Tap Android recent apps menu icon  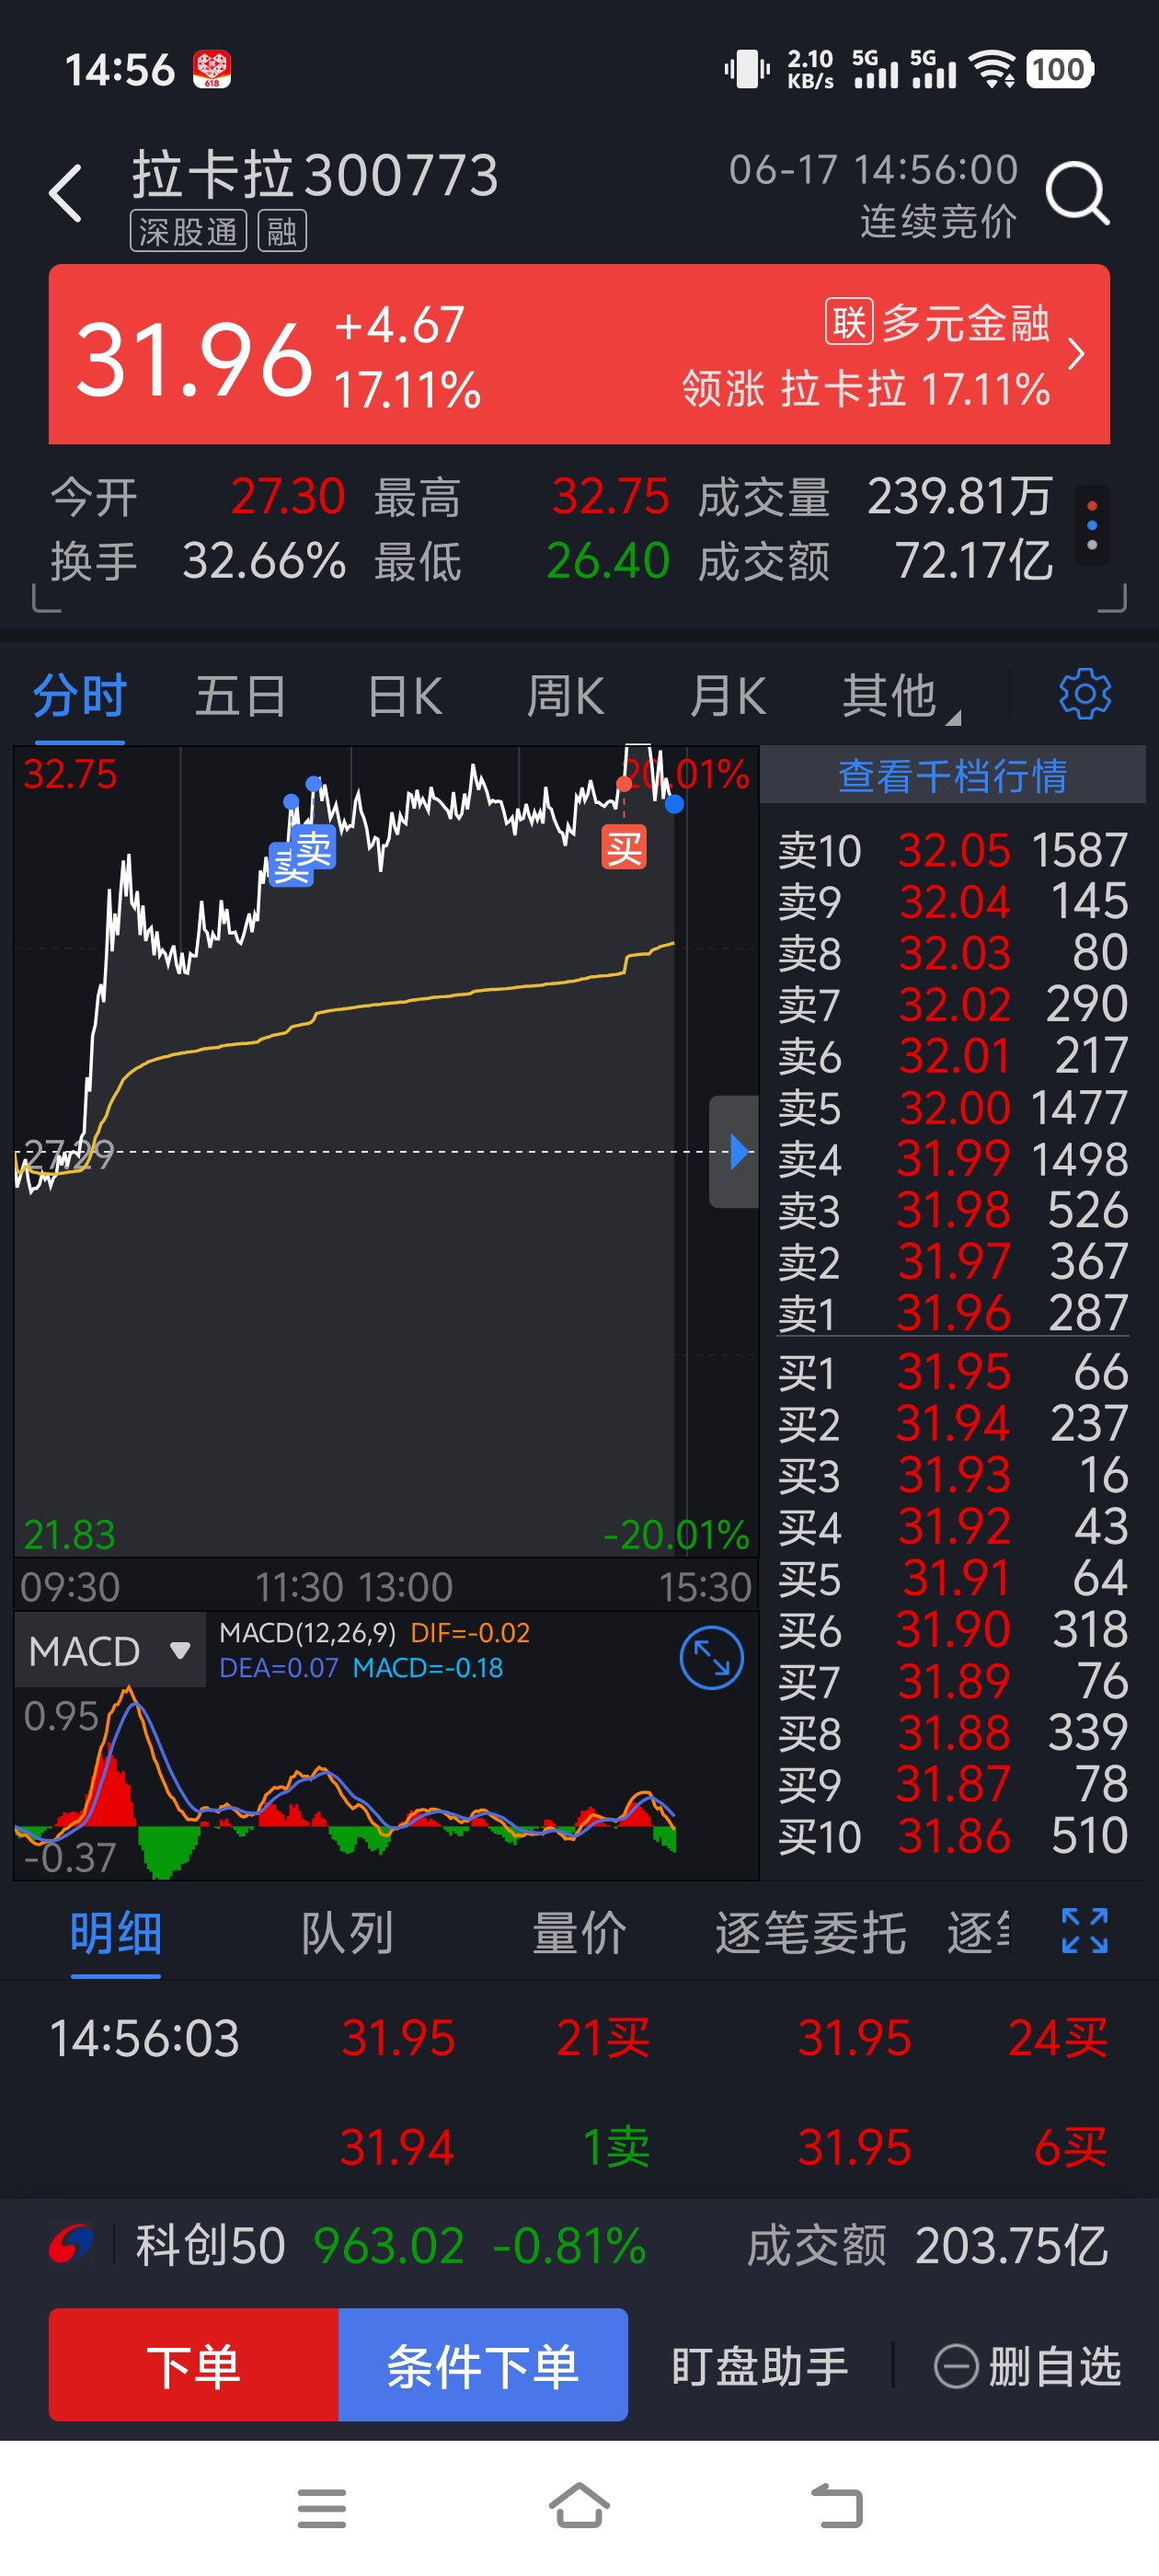click(322, 2508)
